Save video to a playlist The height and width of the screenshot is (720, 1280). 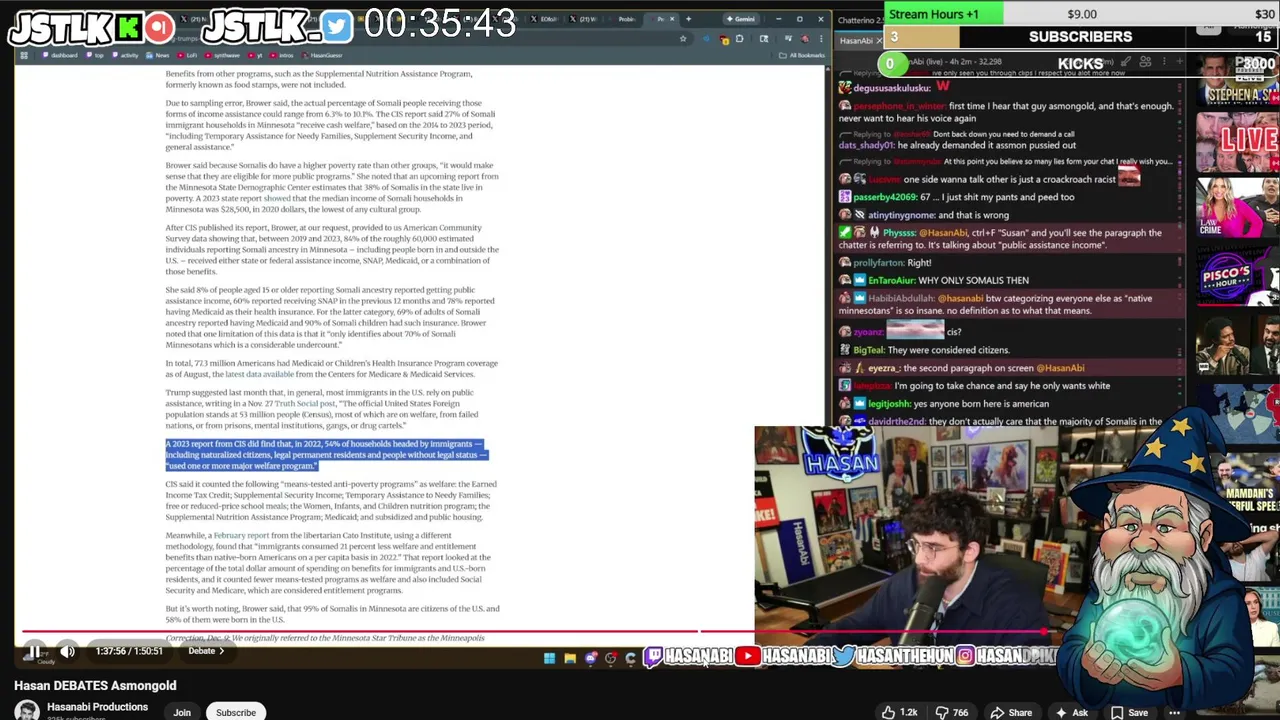tap(1128, 712)
